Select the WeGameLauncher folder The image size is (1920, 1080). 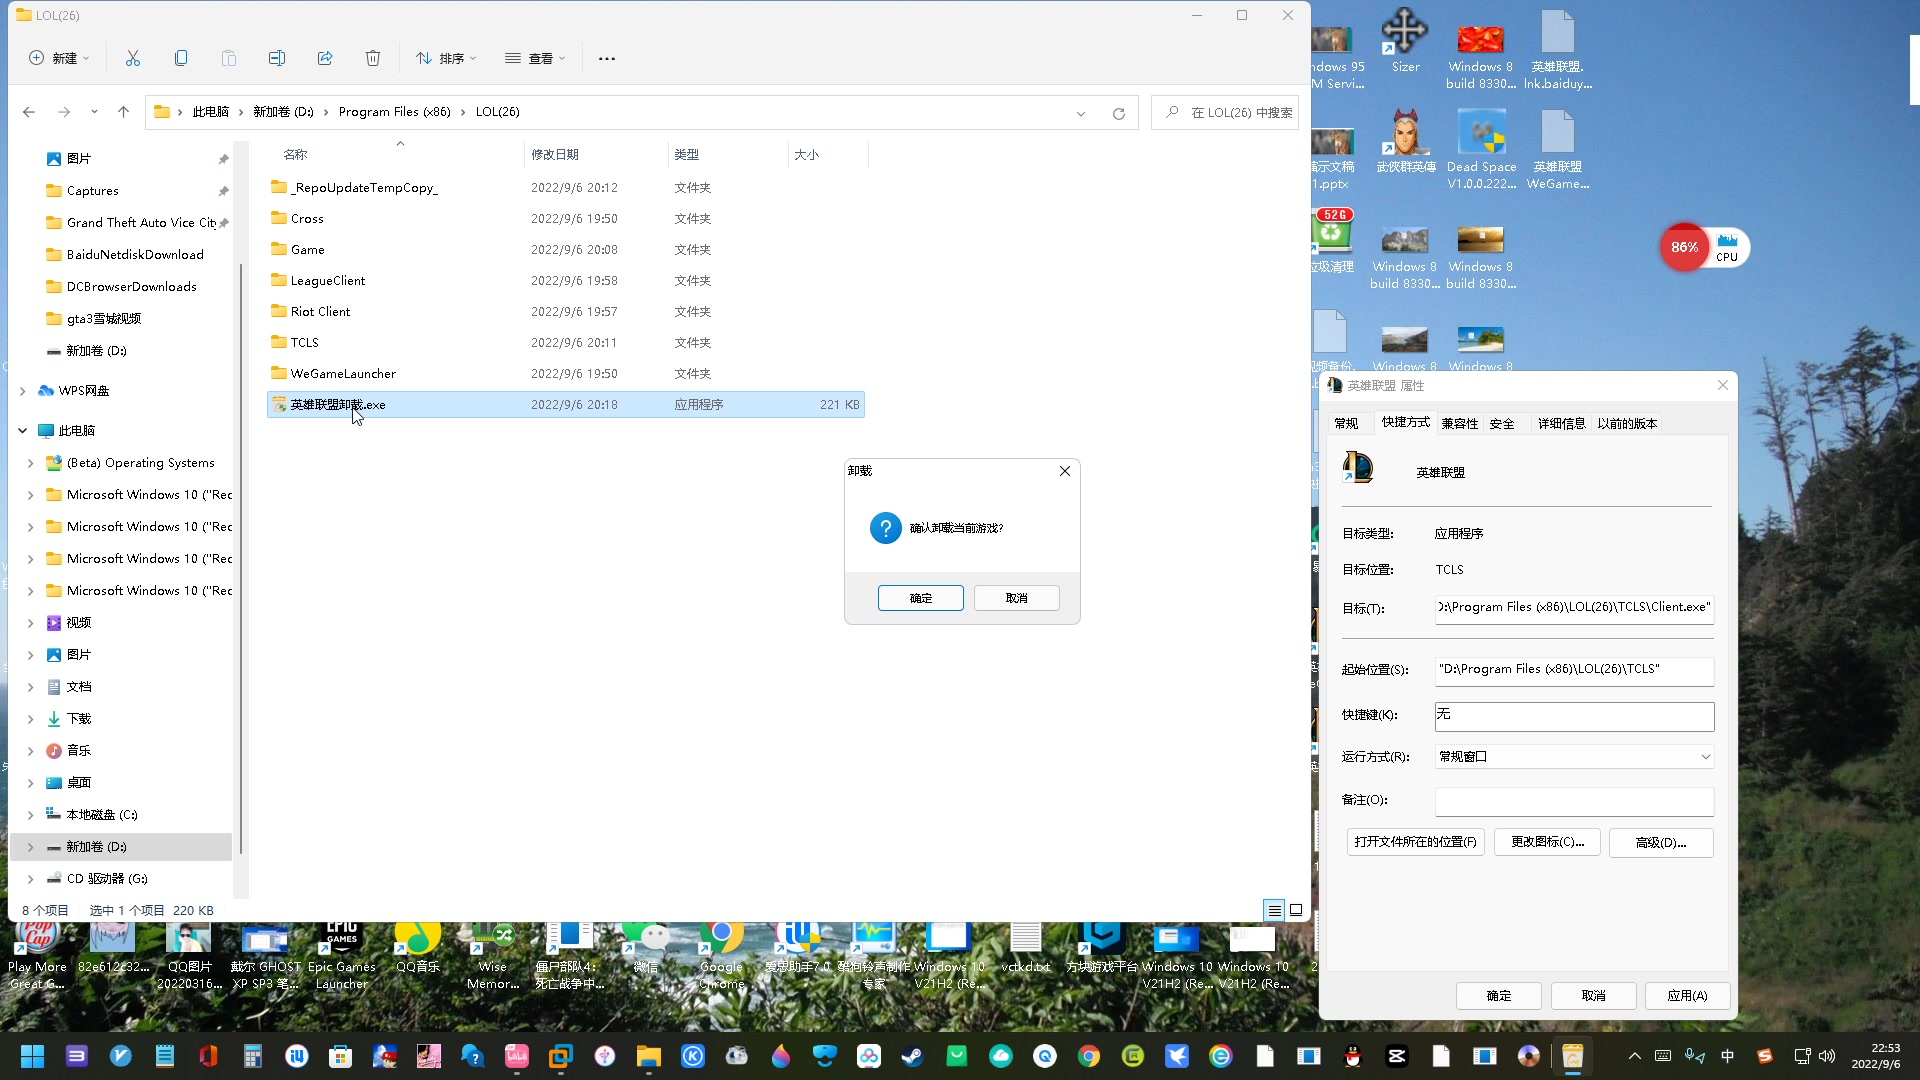(x=566, y=374)
